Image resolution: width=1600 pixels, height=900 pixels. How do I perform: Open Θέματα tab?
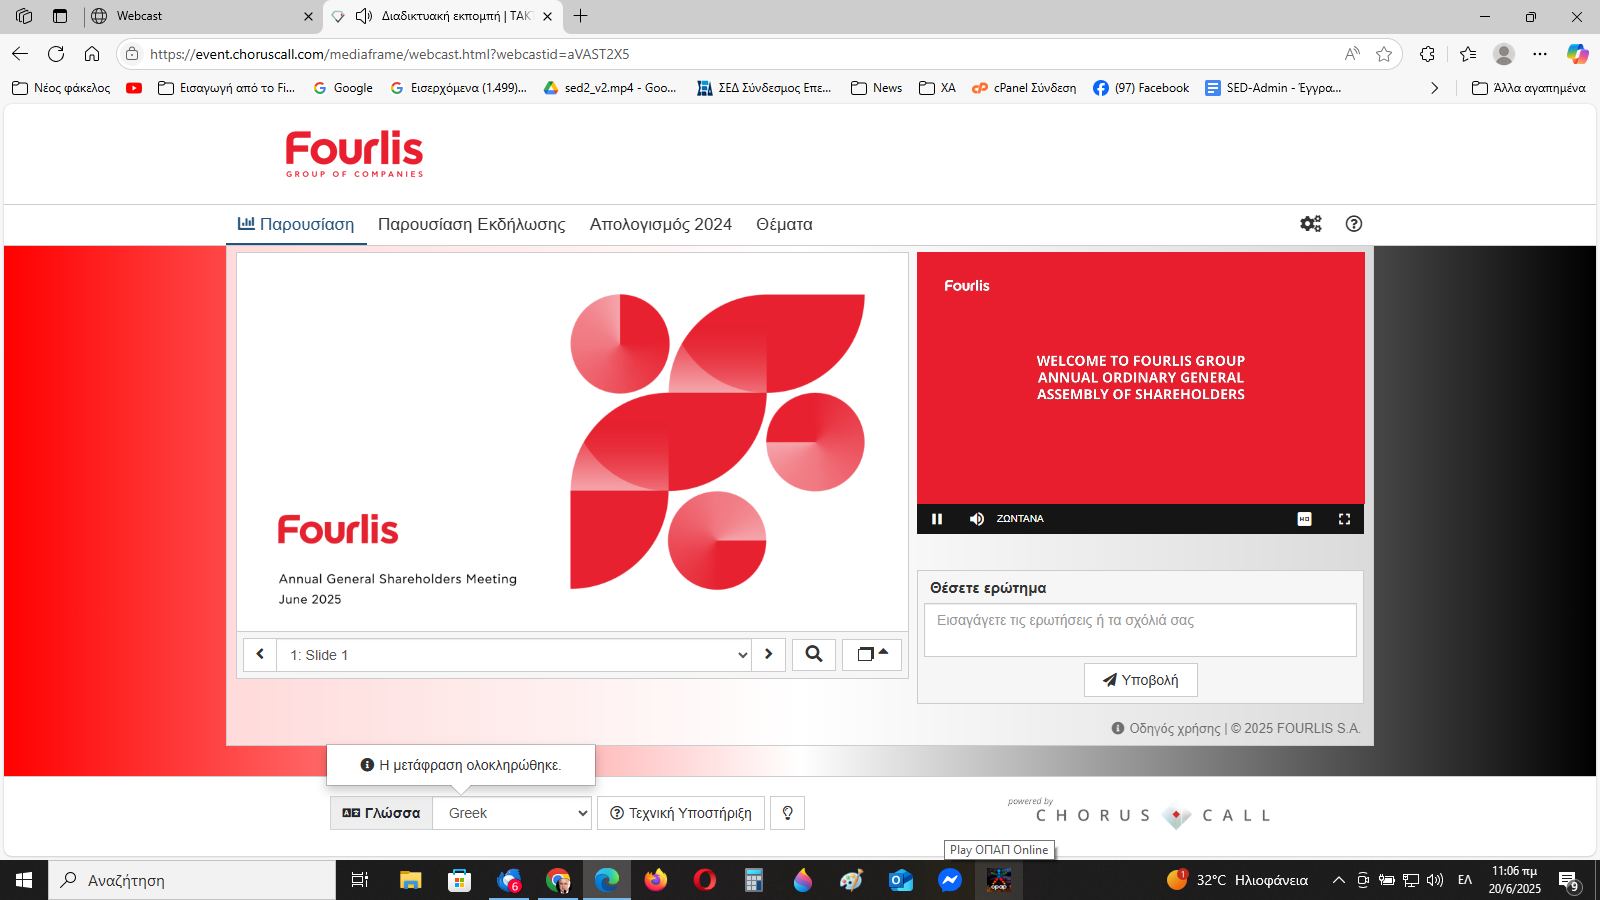pyautogui.click(x=784, y=224)
